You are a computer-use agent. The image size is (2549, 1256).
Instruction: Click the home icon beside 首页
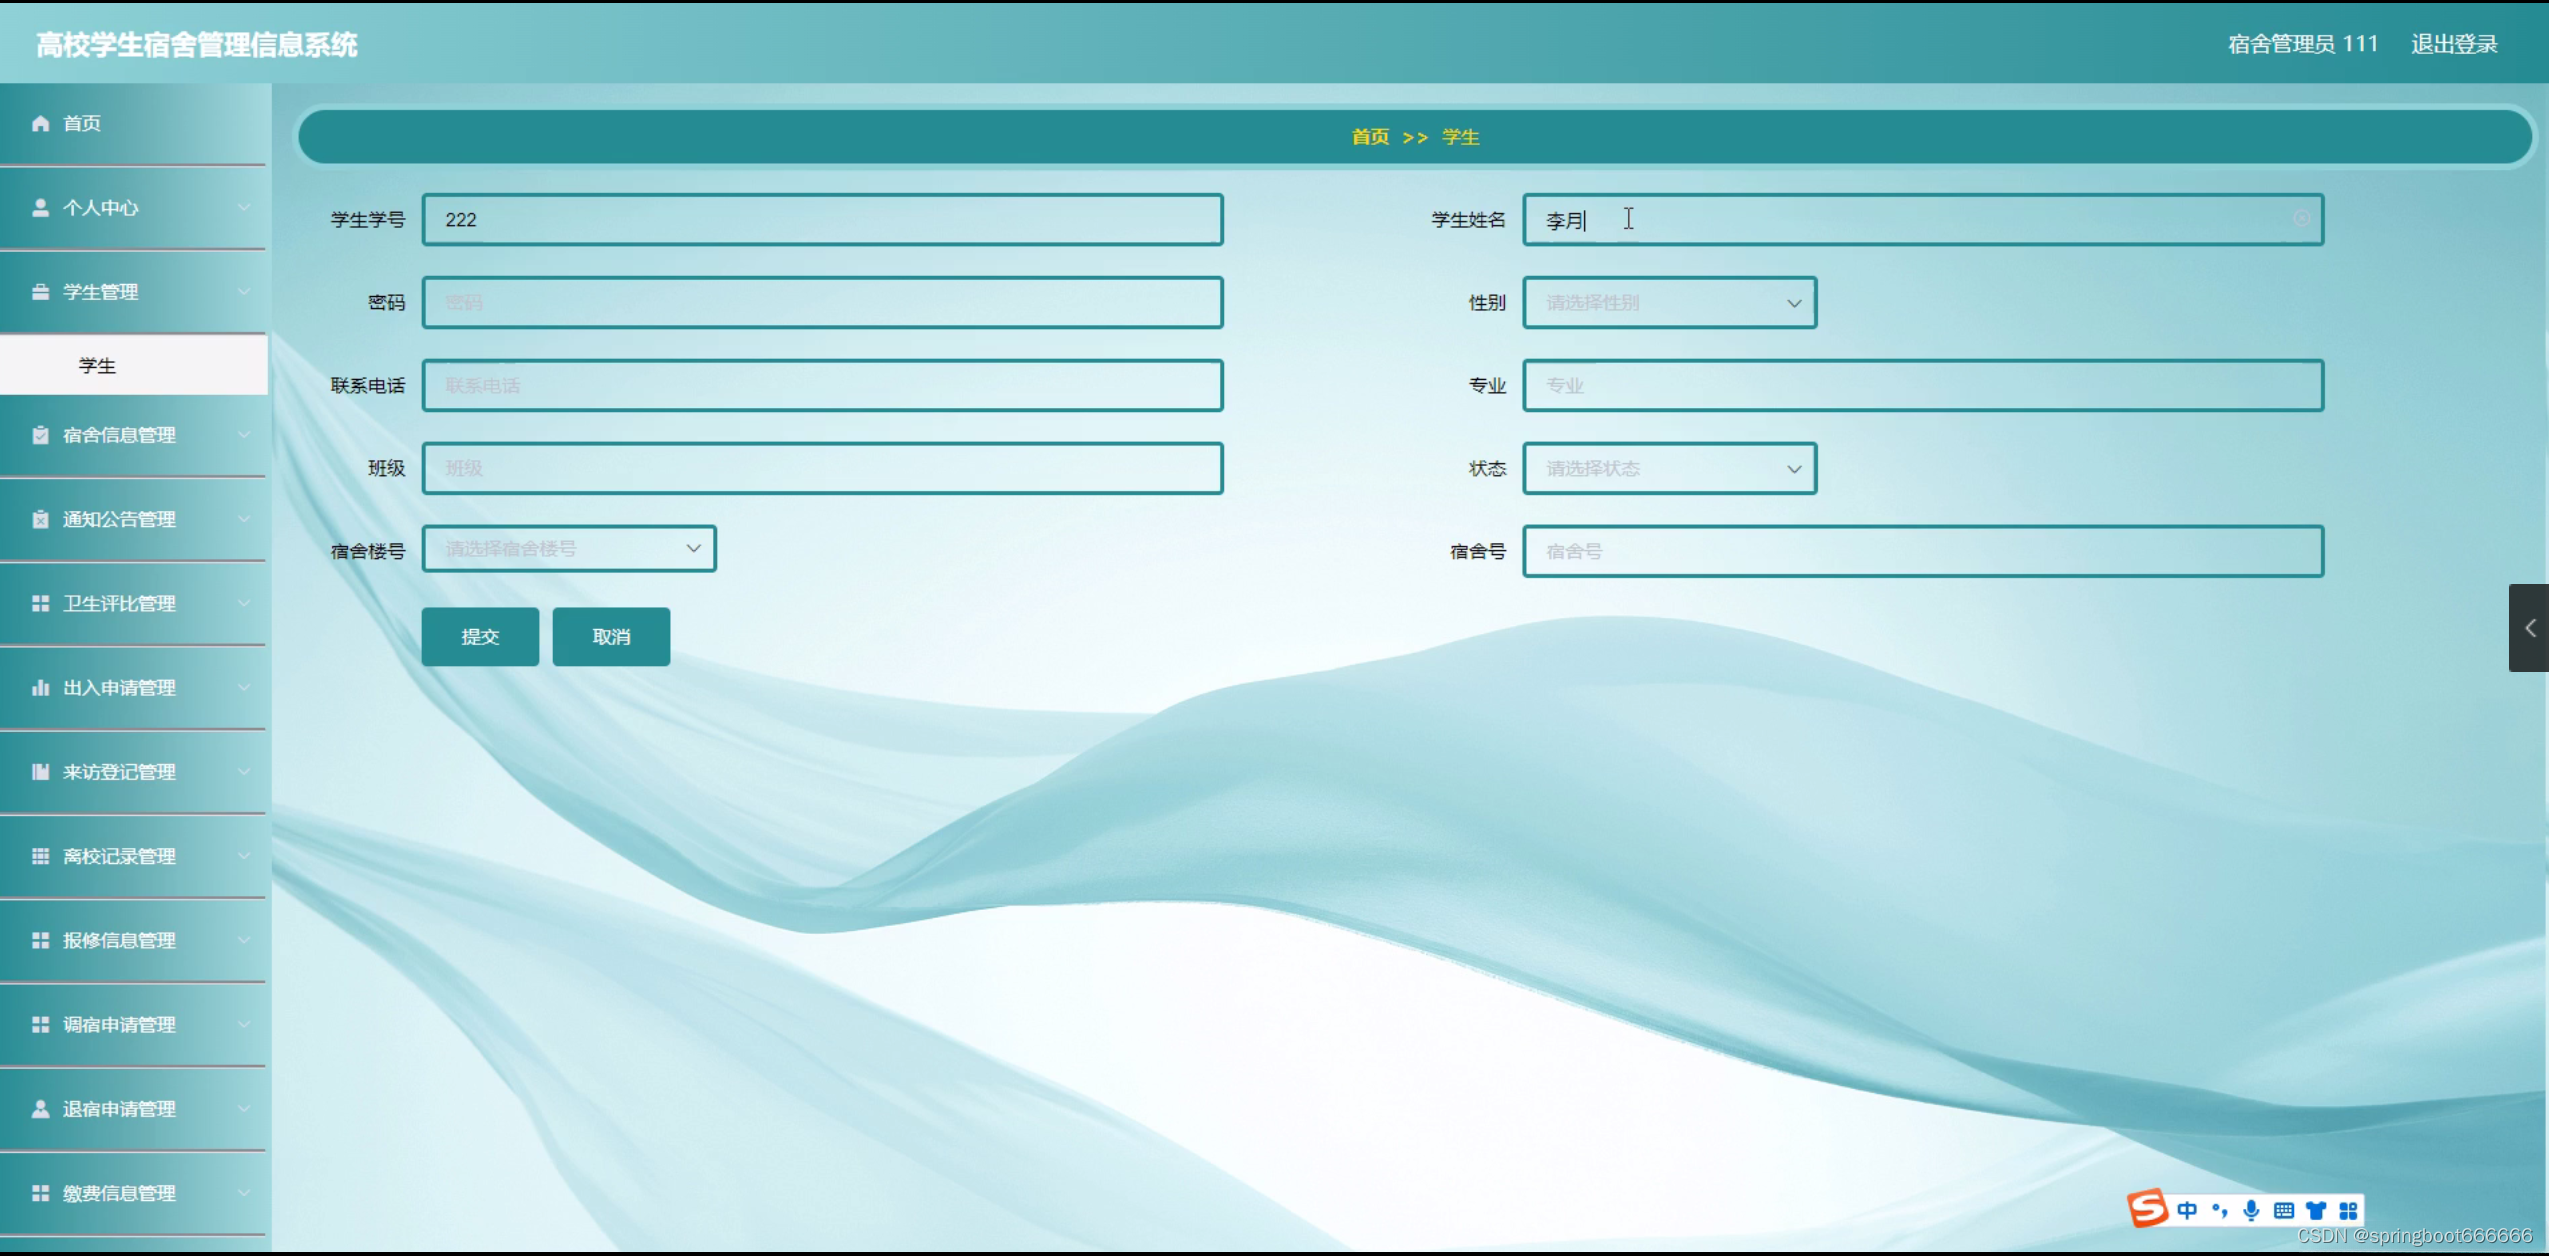pyautogui.click(x=40, y=123)
